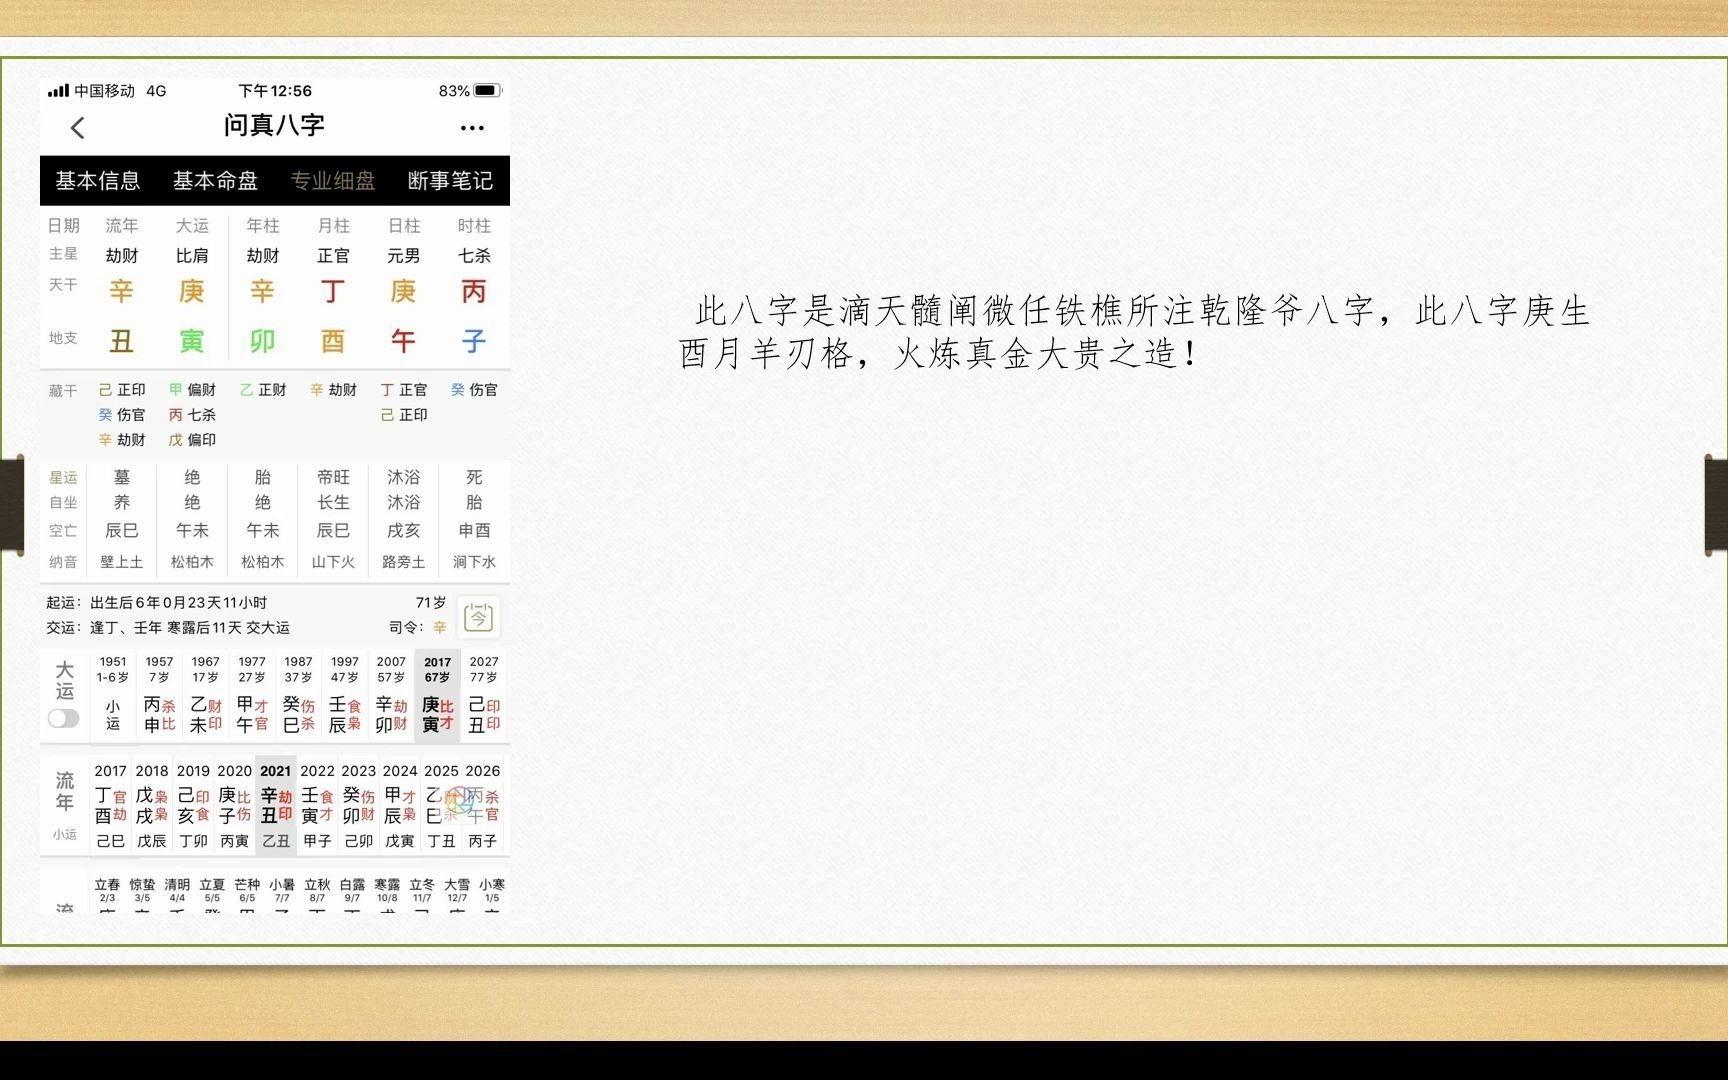Click 大雪 12/7 solar term

(x=457, y=890)
